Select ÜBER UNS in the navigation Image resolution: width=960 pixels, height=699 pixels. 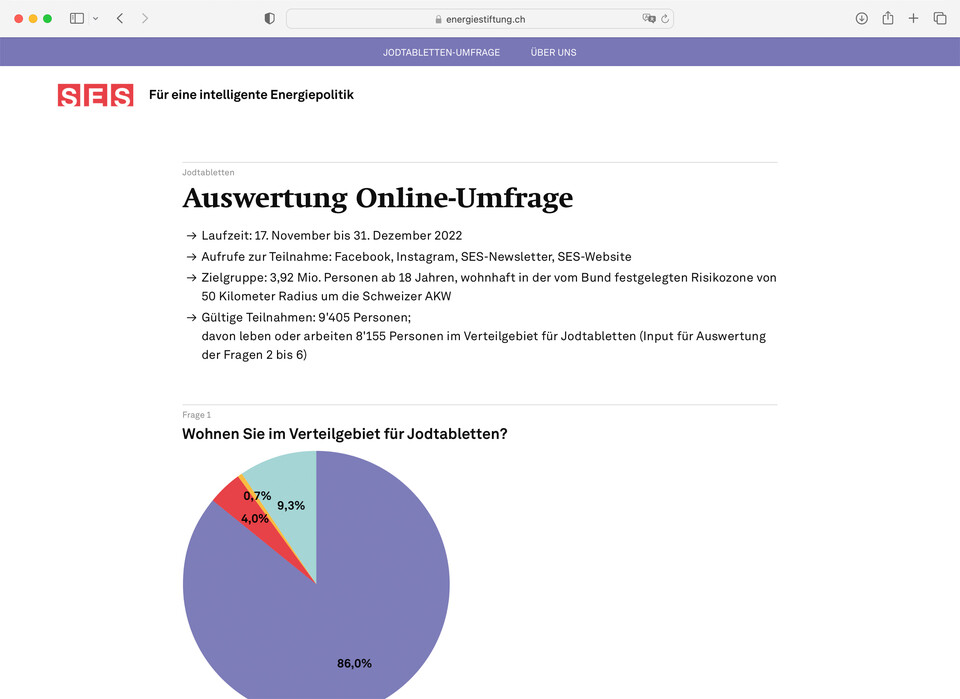click(553, 51)
